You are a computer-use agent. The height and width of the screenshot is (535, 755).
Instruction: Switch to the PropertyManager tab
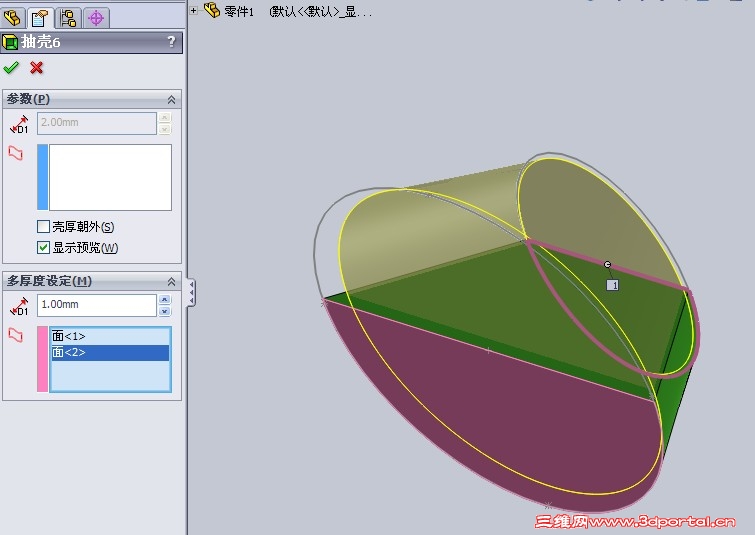coord(40,18)
